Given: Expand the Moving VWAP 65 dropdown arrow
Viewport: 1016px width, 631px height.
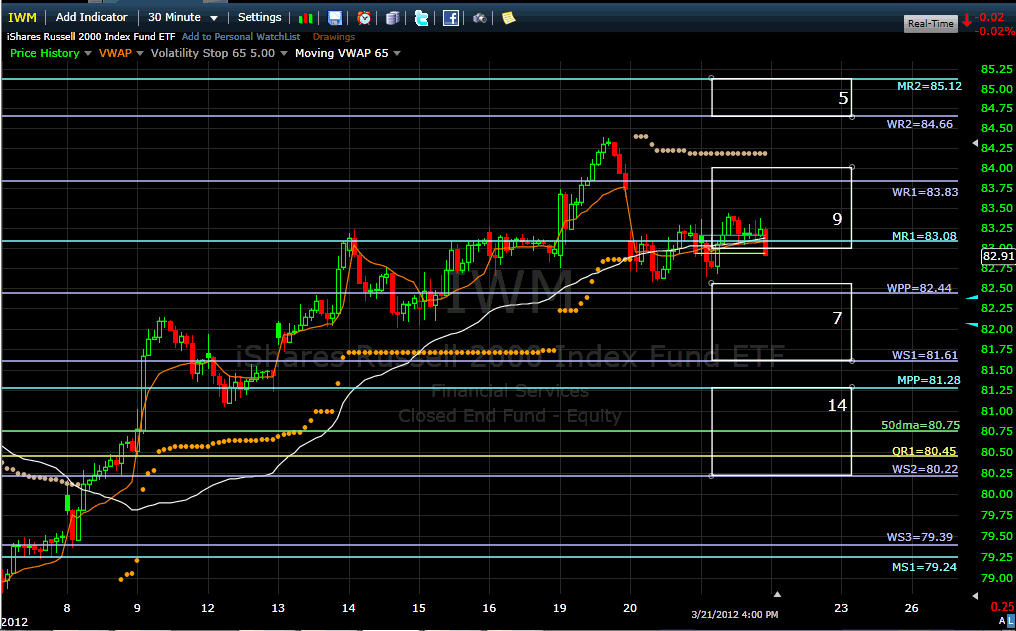Looking at the screenshot, I should pos(397,53).
